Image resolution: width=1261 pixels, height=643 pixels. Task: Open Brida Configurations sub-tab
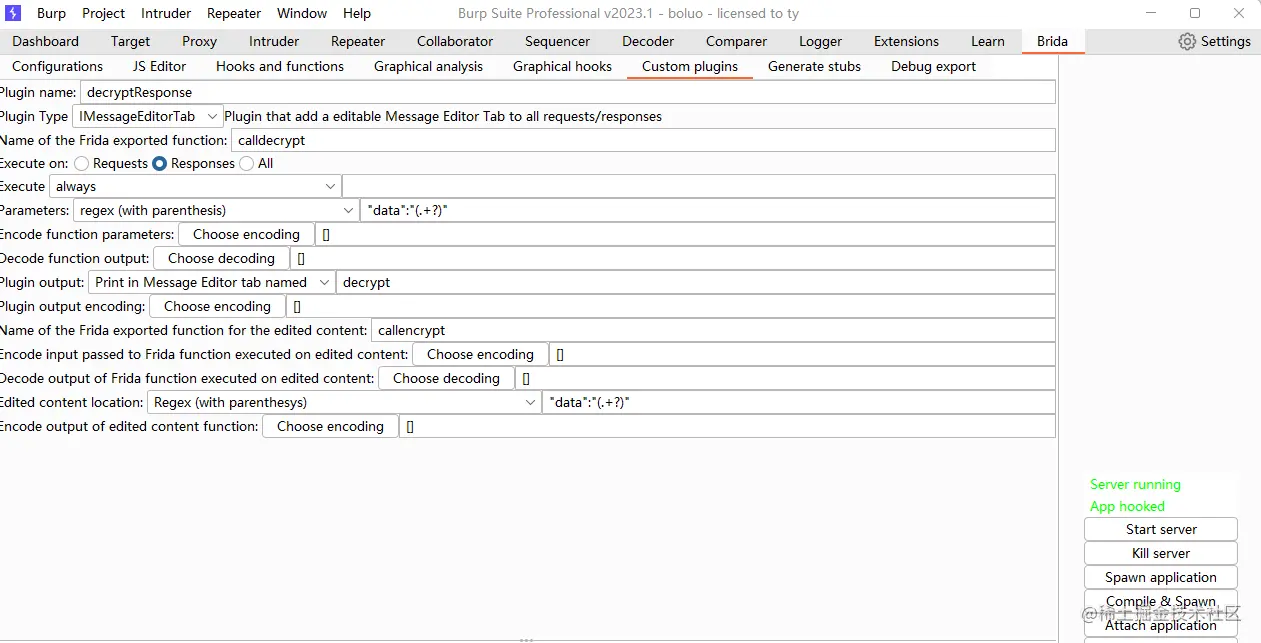pos(58,66)
